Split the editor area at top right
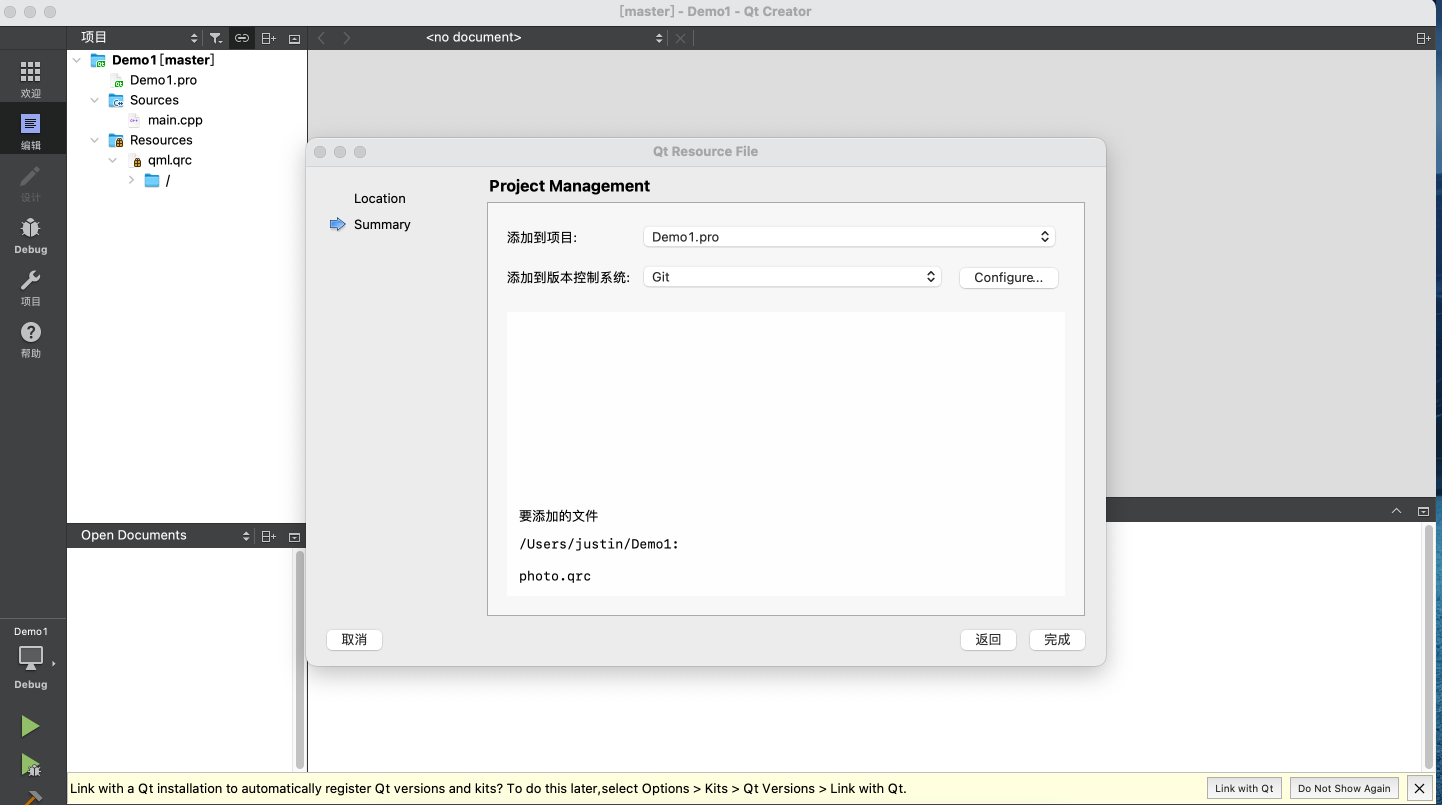Image resolution: width=1442 pixels, height=805 pixels. (x=1423, y=38)
